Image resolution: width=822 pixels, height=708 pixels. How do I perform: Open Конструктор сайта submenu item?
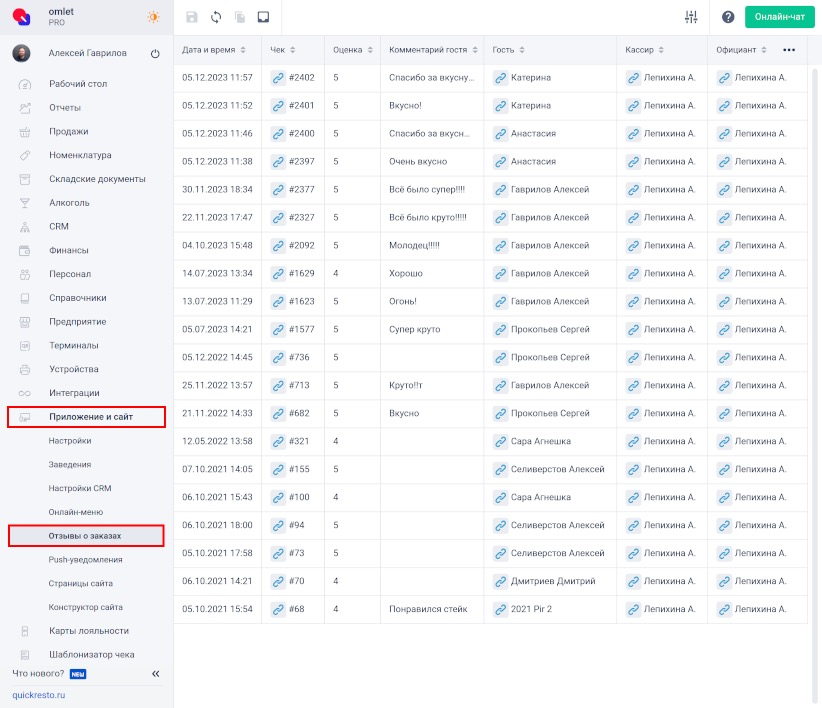pos(86,607)
